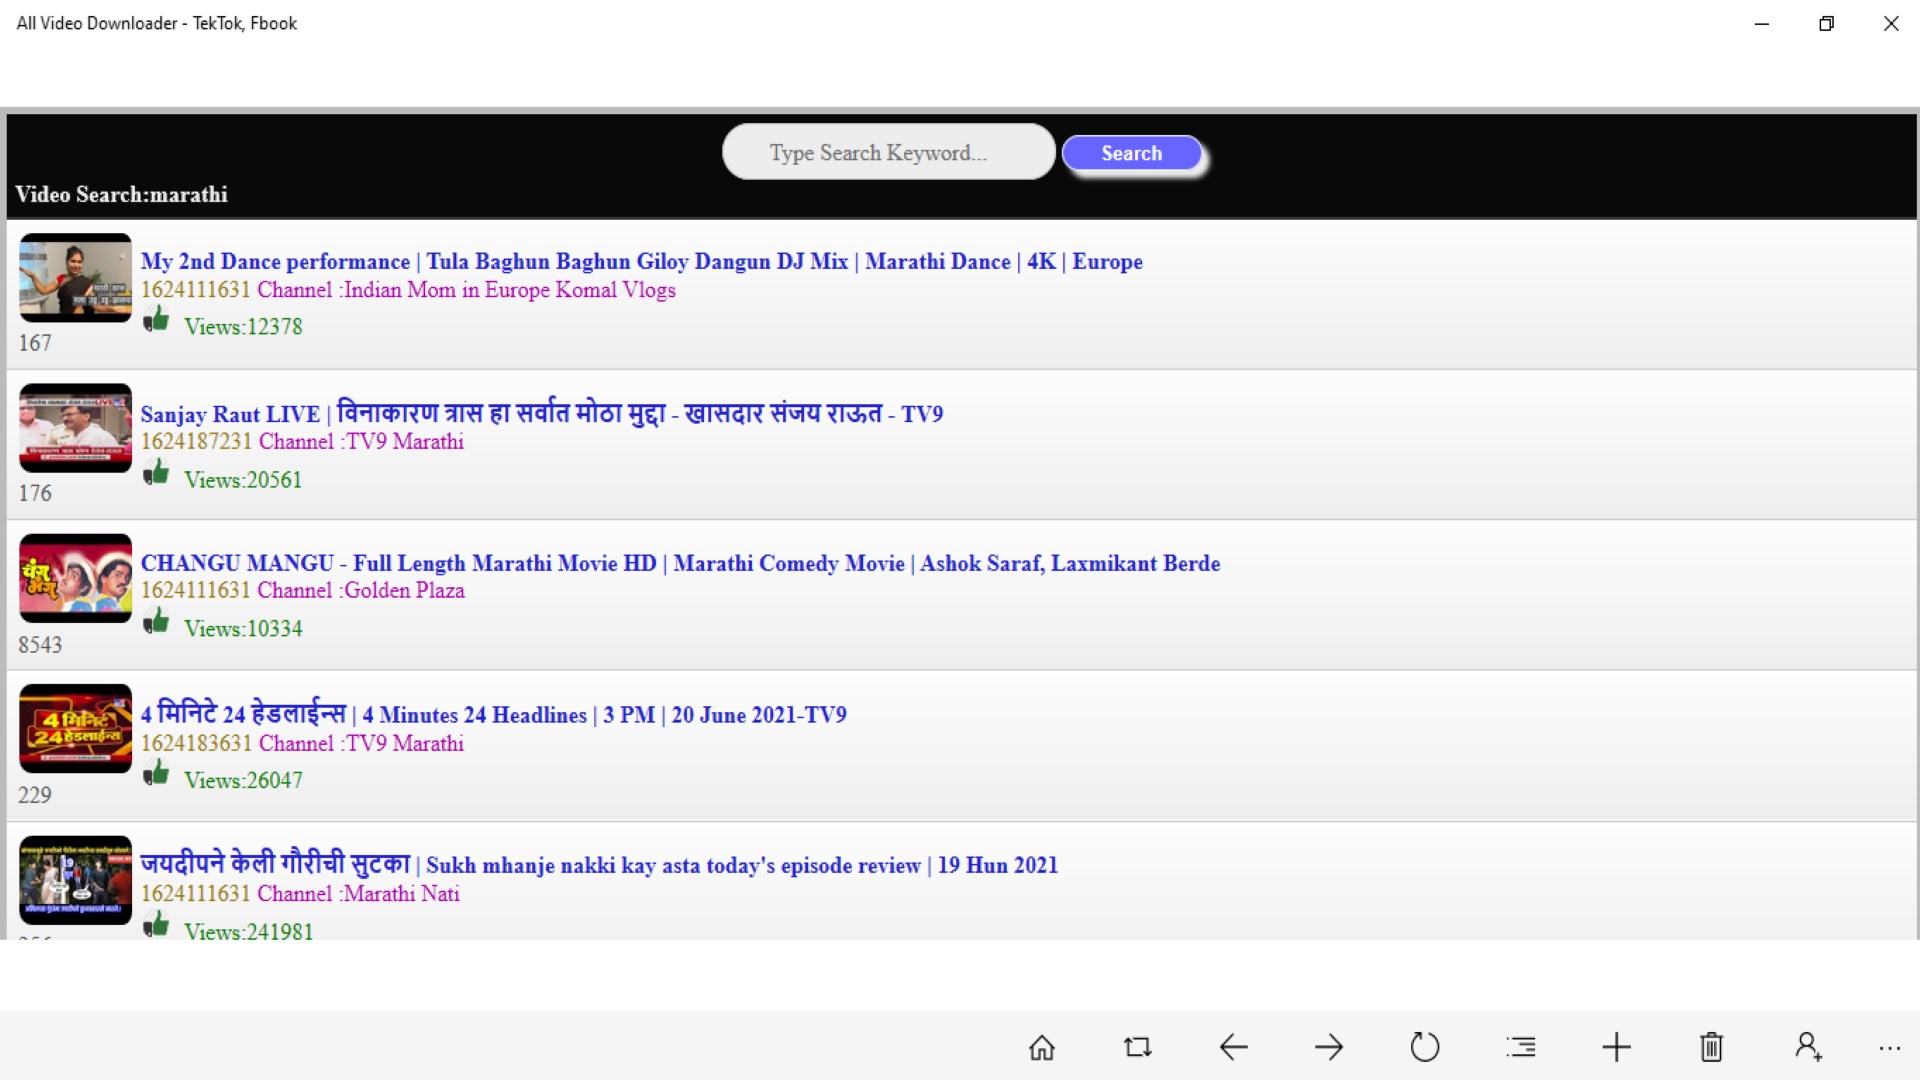
Task: Open the Sukh mhanje episode review video
Action: [599, 865]
